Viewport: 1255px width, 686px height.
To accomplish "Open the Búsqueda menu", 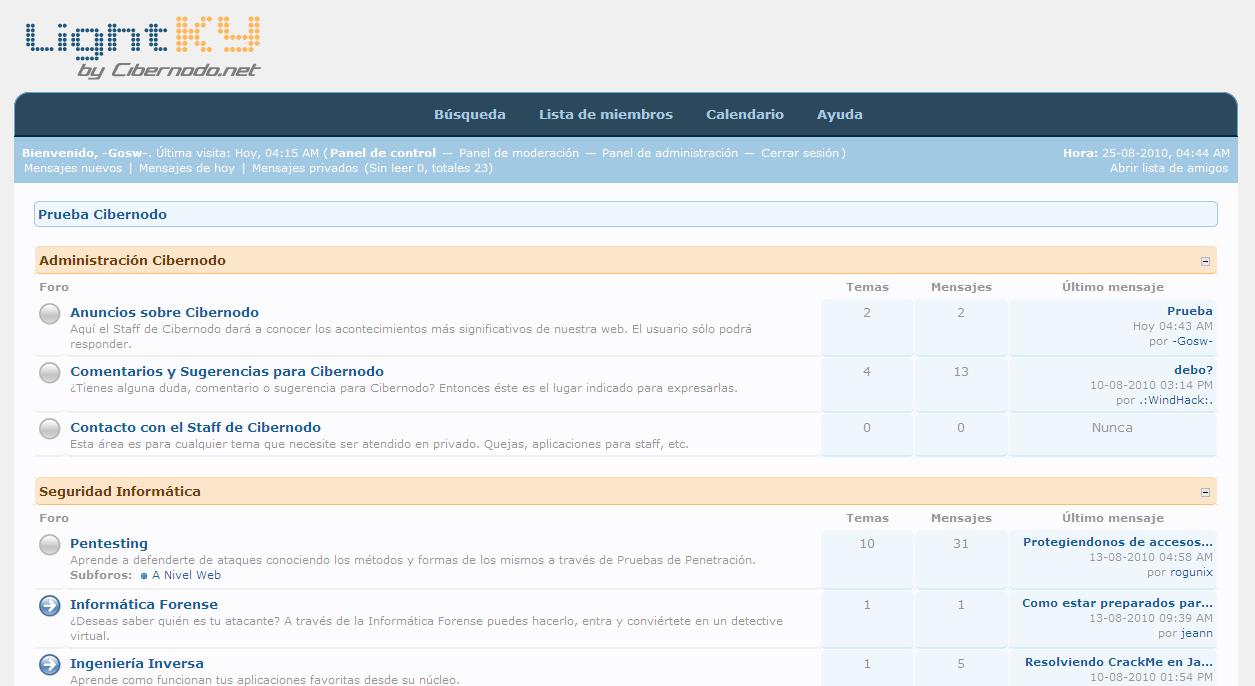I will pos(469,115).
